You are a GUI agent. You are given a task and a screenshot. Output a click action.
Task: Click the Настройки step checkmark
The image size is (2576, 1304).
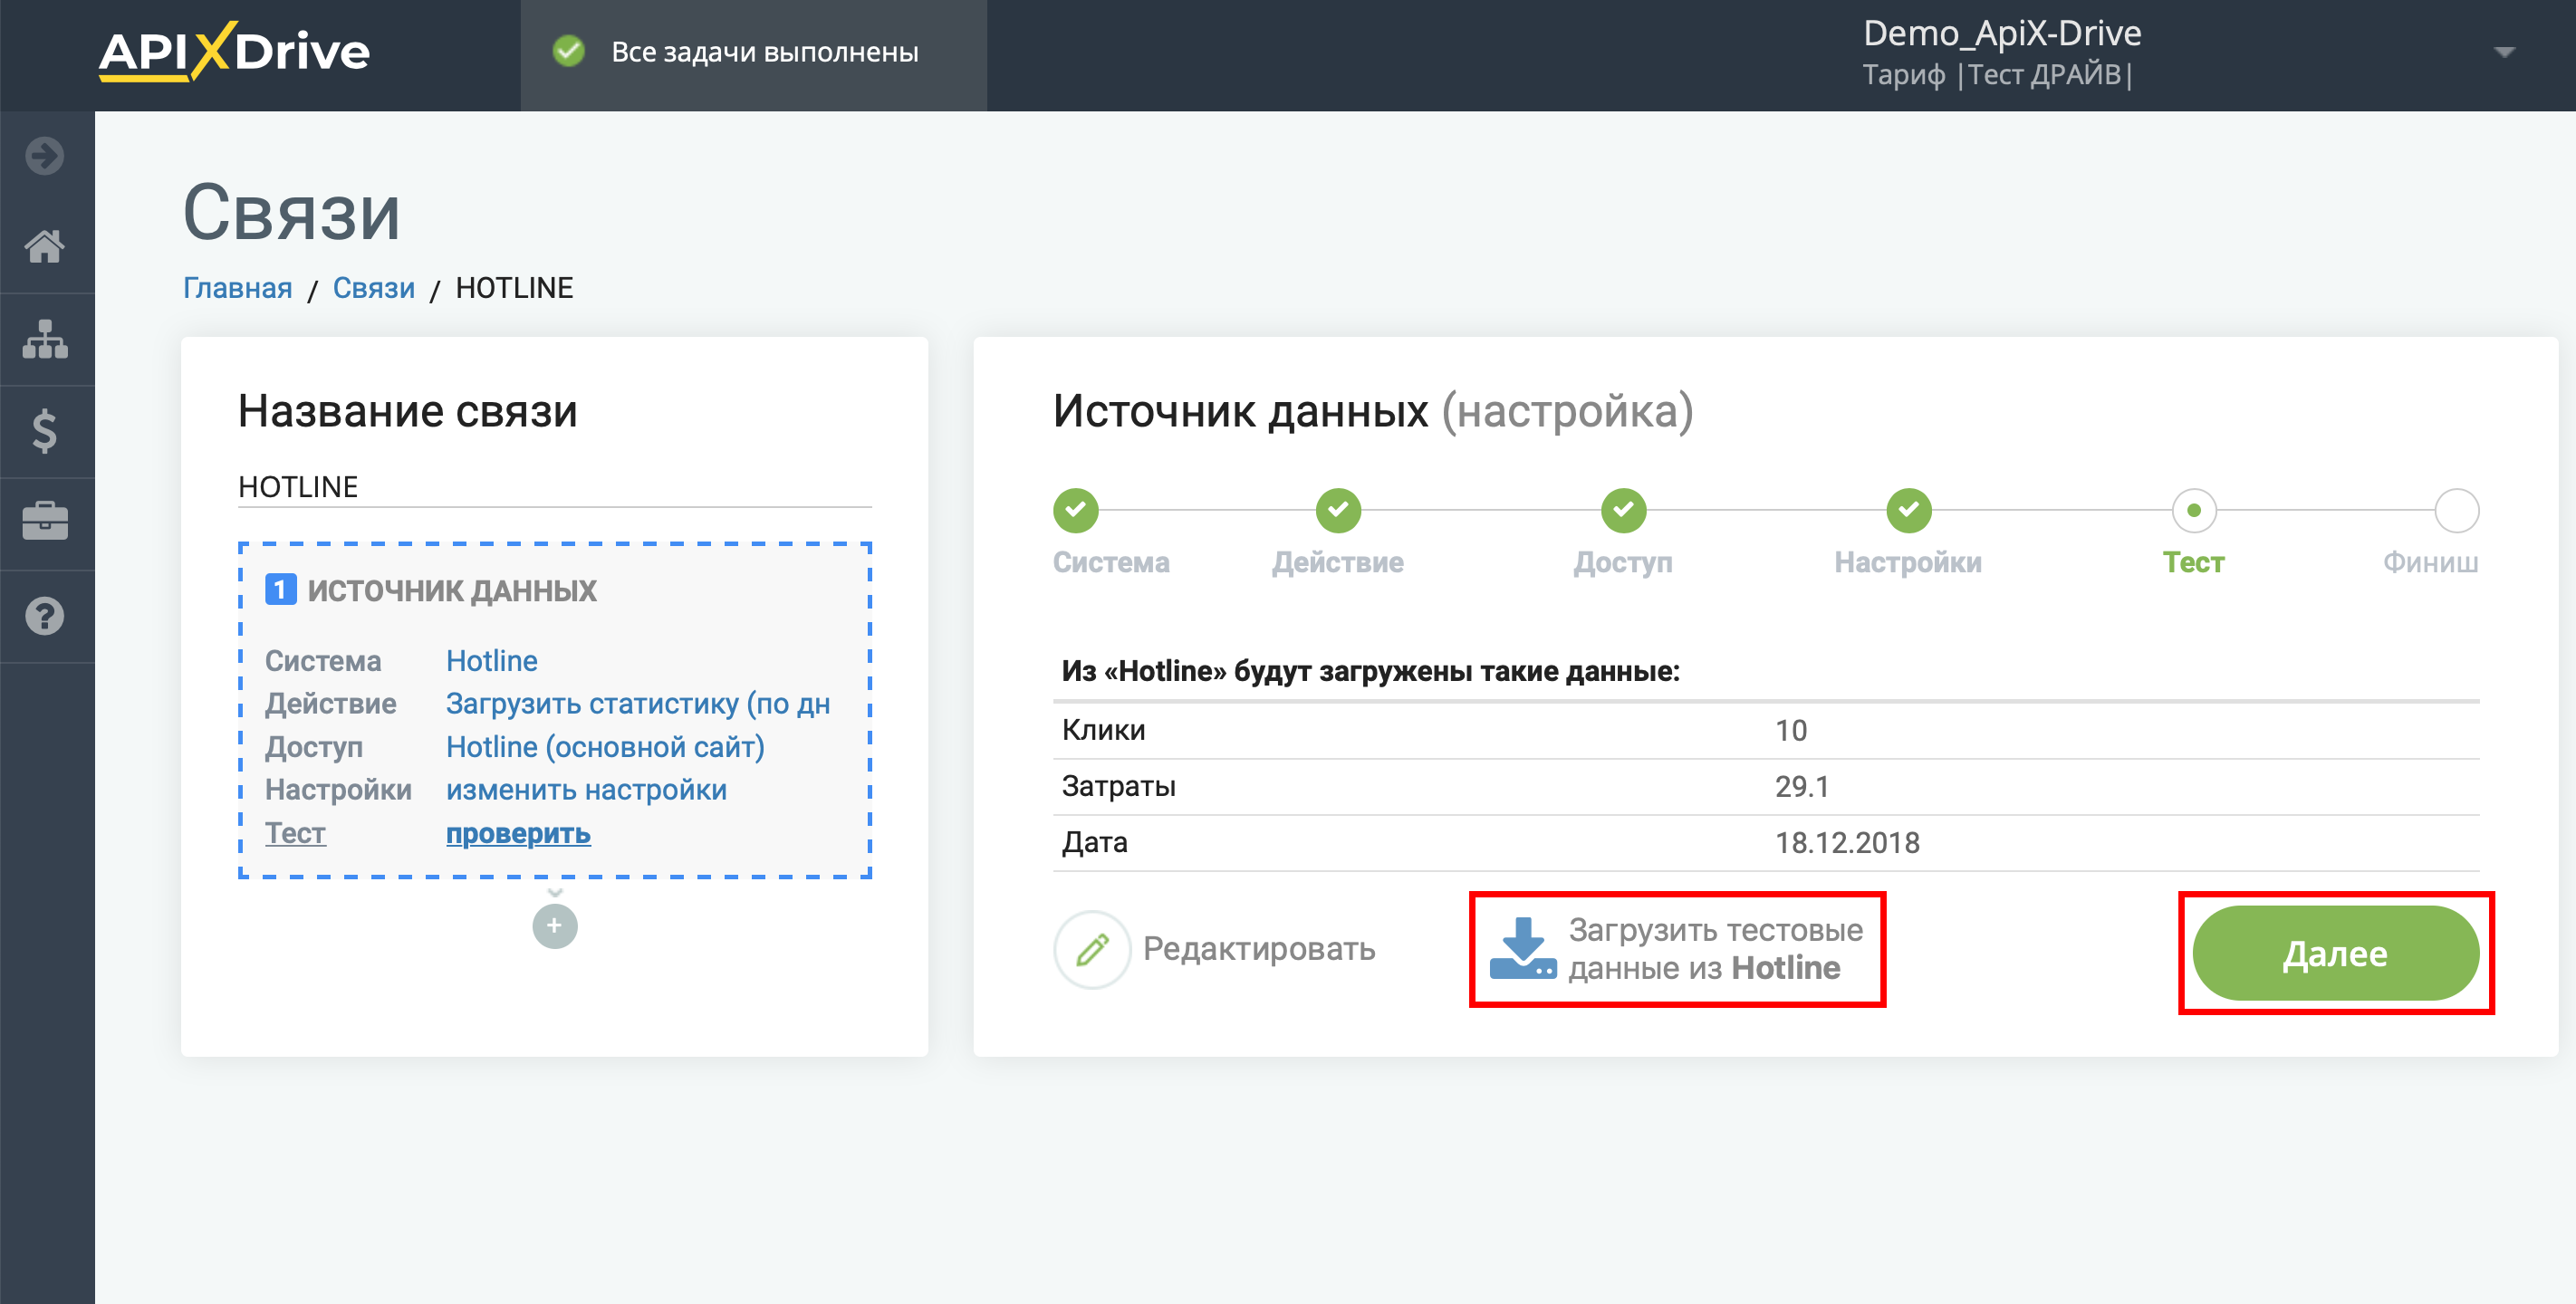[x=1908, y=511]
